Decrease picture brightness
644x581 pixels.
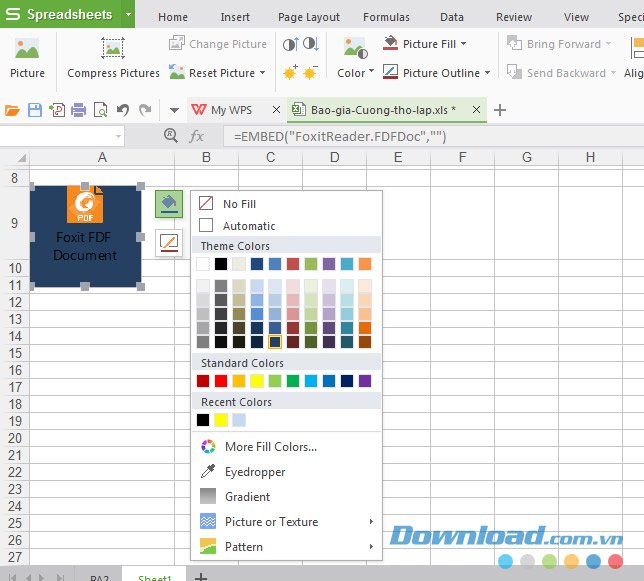tap(310, 73)
